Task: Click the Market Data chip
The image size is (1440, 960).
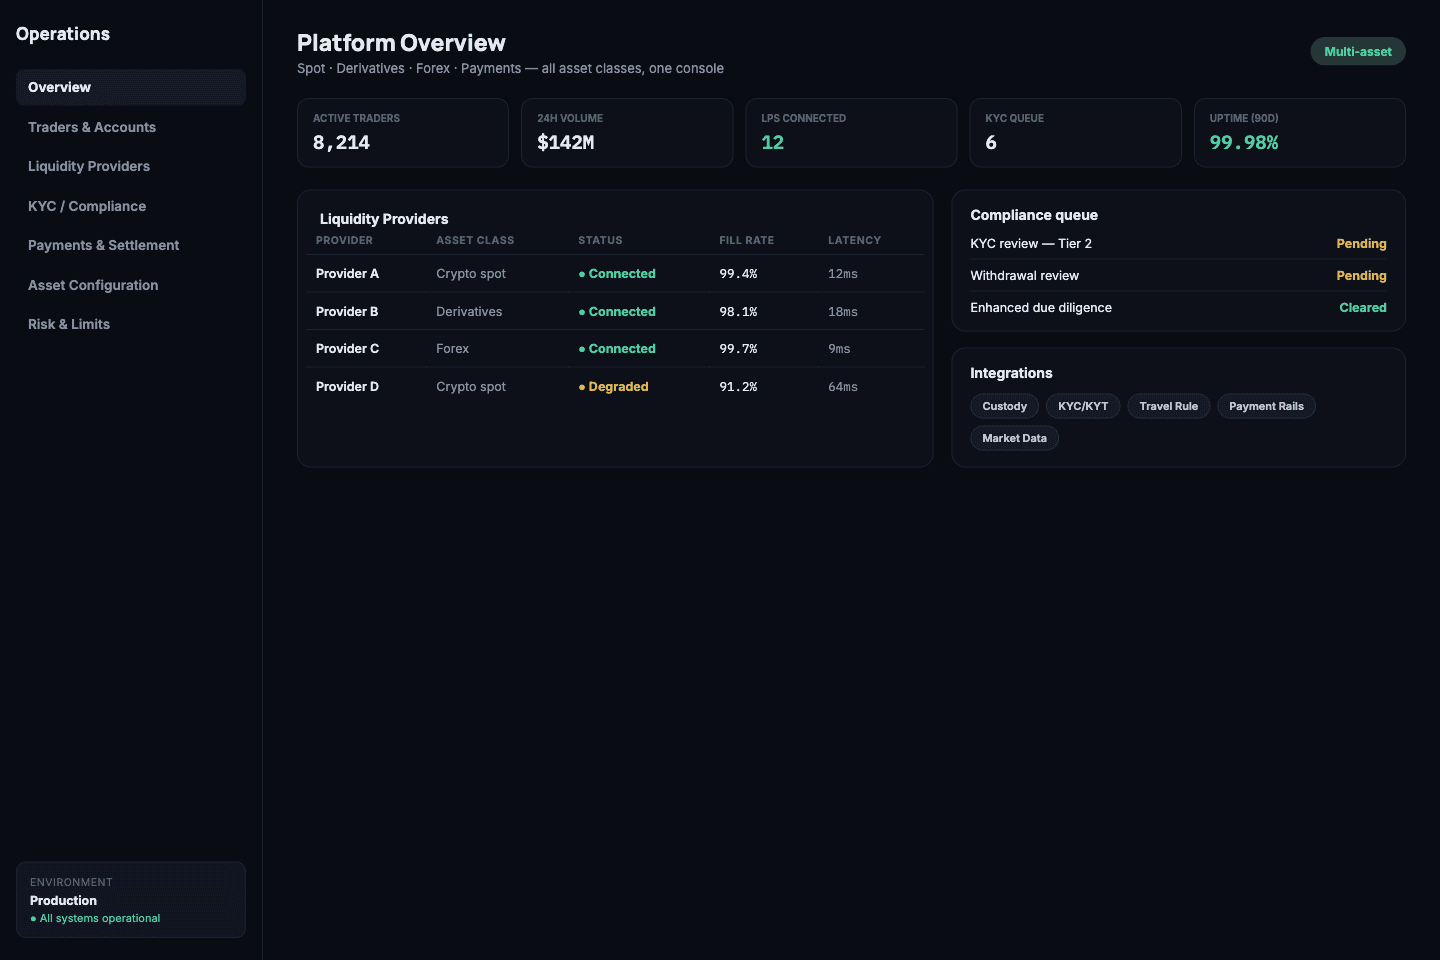Action: point(1014,438)
